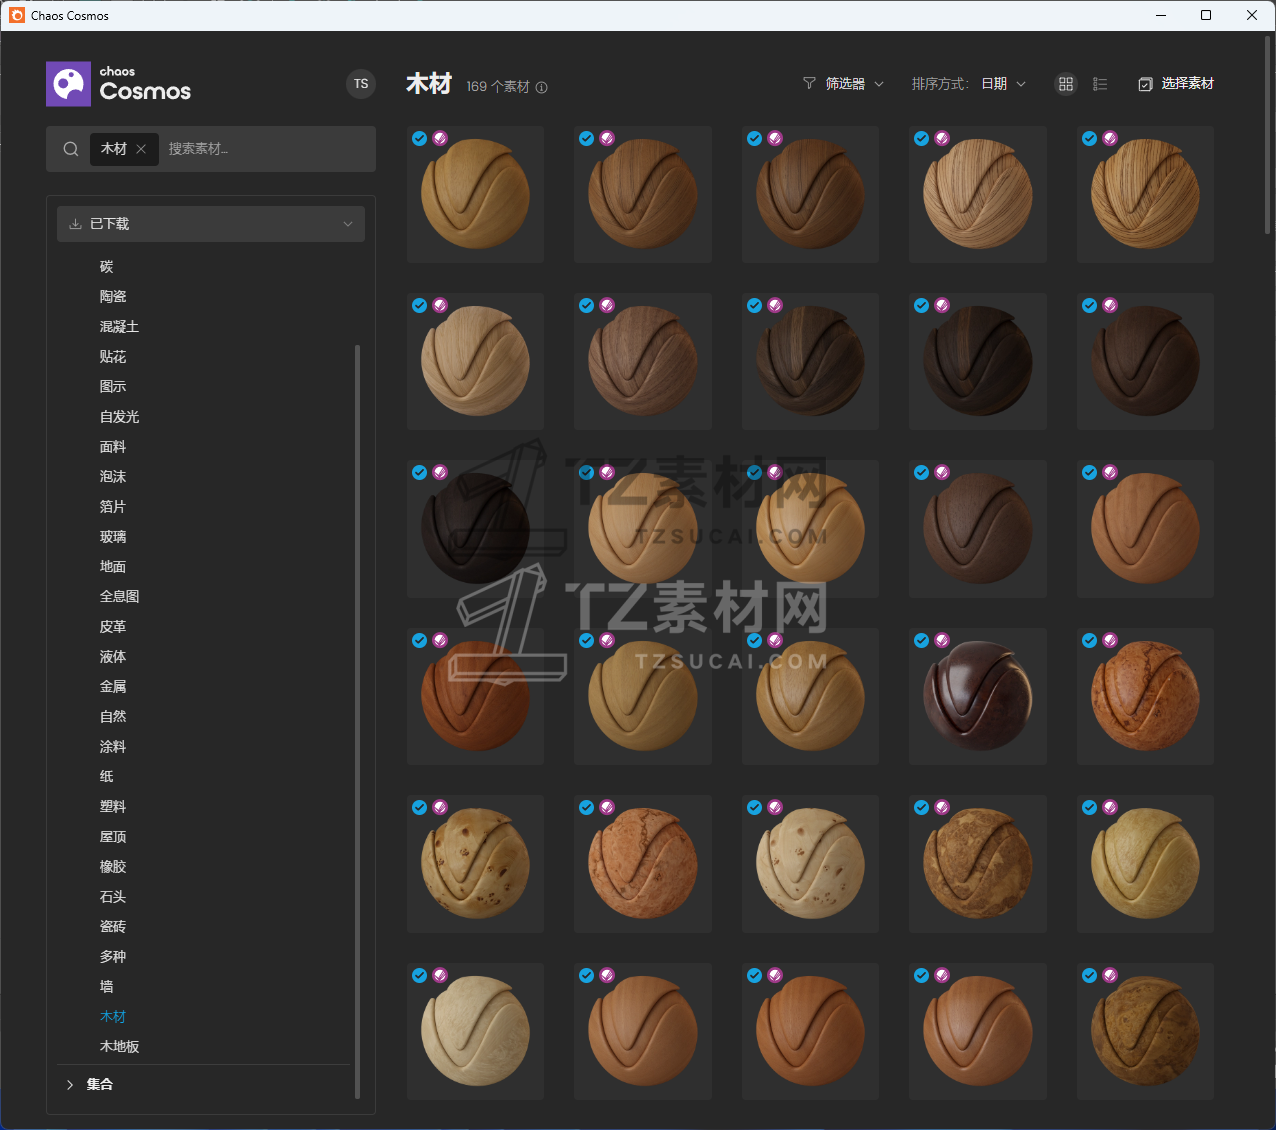Screen dimensions: 1276x1130
Task: Select the highlighted 木材 category in the sidebar
Action: [x=113, y=1017]
